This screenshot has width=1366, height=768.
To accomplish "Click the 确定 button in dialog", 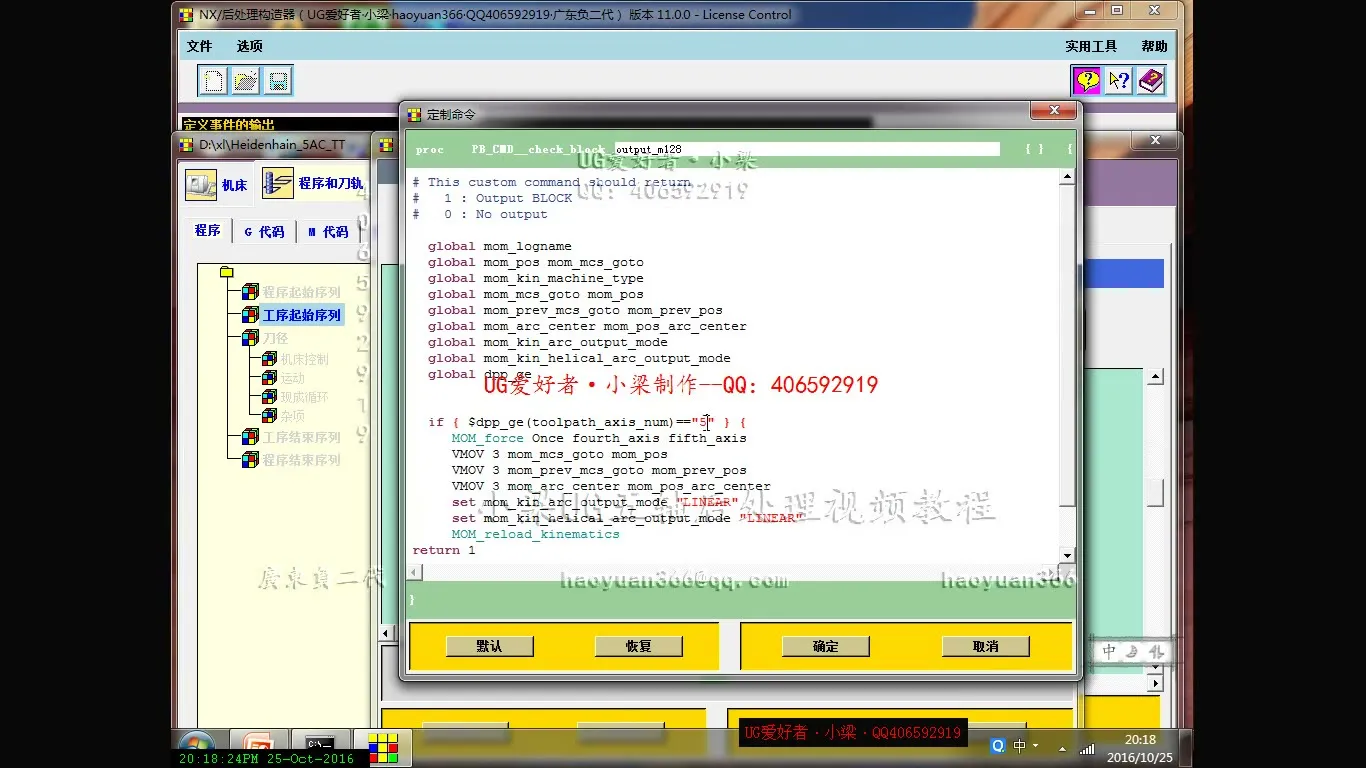I will click(825, 647).
